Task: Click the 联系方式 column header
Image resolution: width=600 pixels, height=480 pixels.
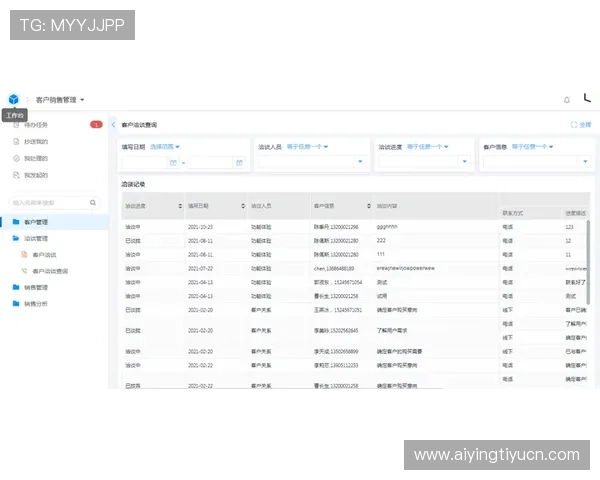Action: click(513, 213)
